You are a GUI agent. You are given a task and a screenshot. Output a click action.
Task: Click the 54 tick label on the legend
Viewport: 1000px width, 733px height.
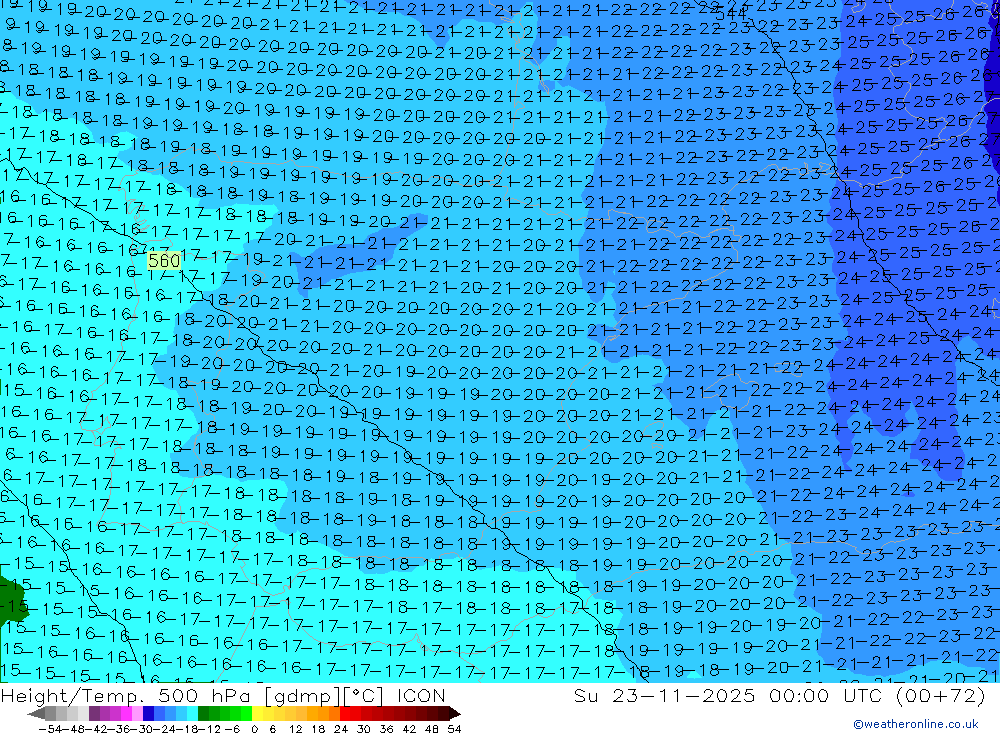454,729
